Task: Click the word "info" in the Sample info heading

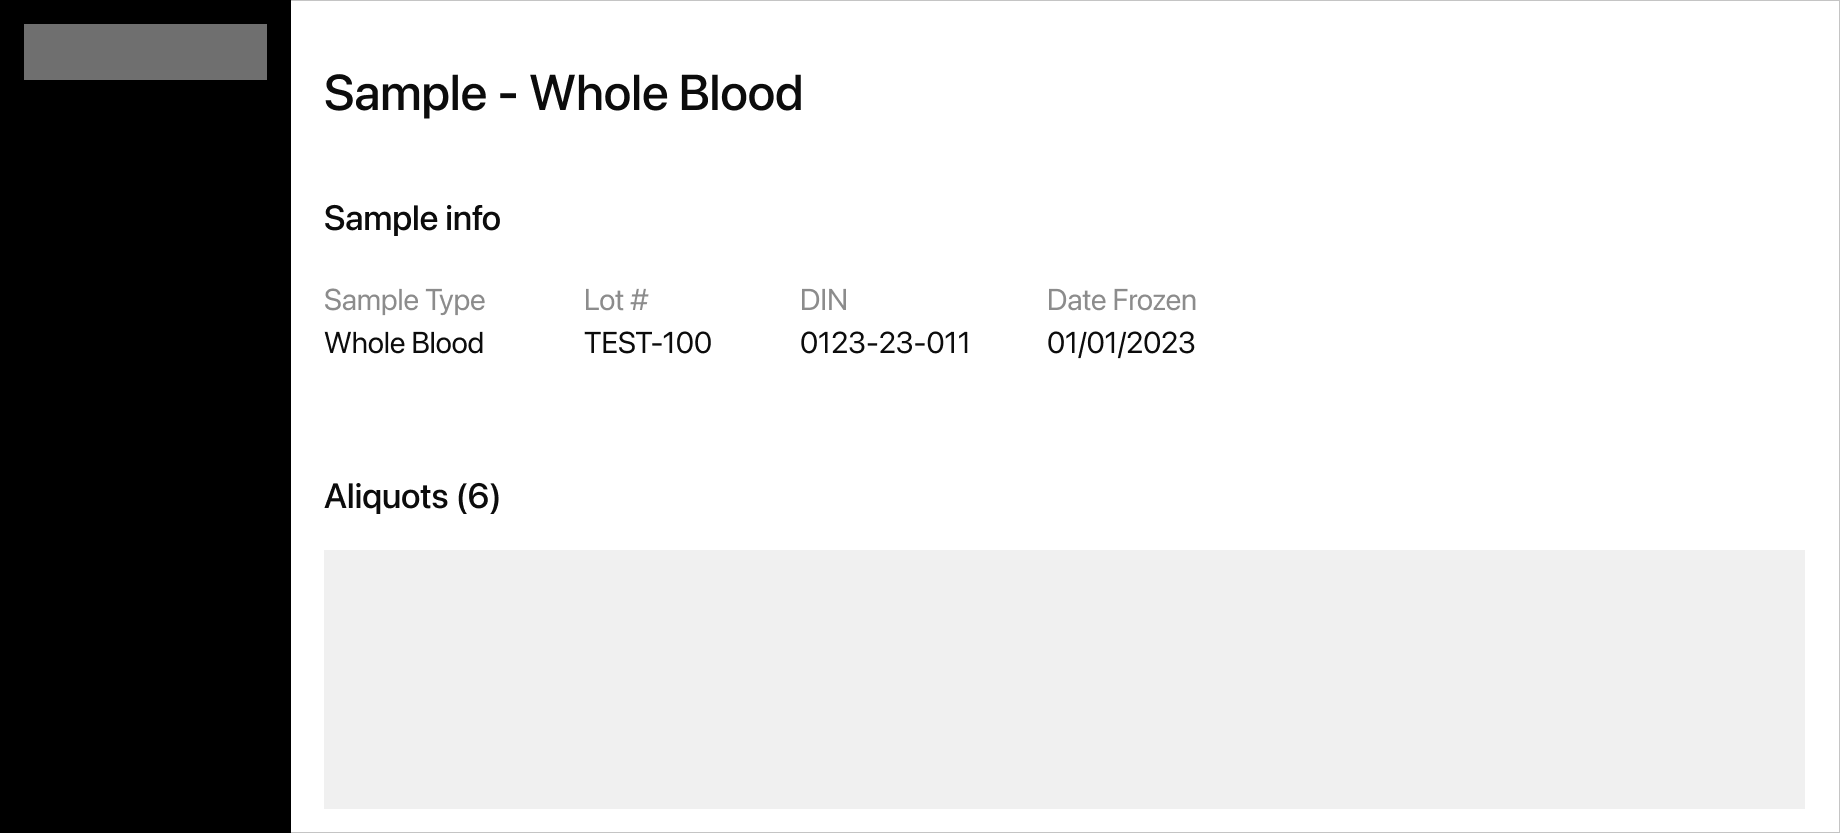Action: point(474,219)
